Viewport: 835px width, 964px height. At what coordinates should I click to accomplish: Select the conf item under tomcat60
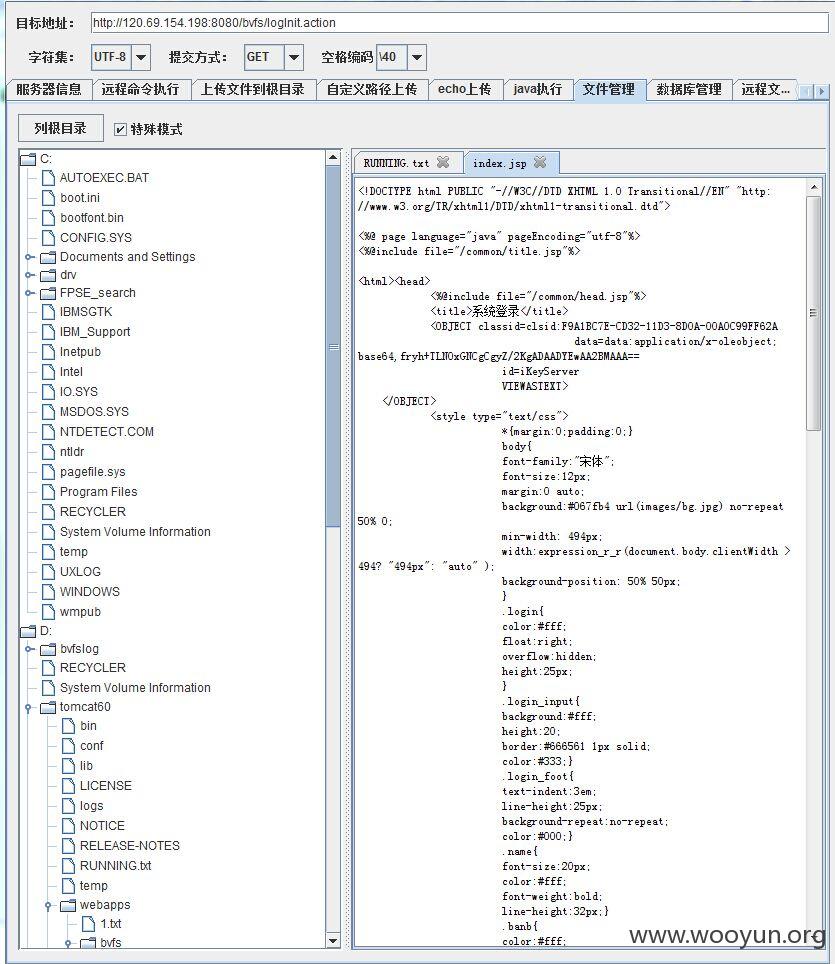click(92, 746)
